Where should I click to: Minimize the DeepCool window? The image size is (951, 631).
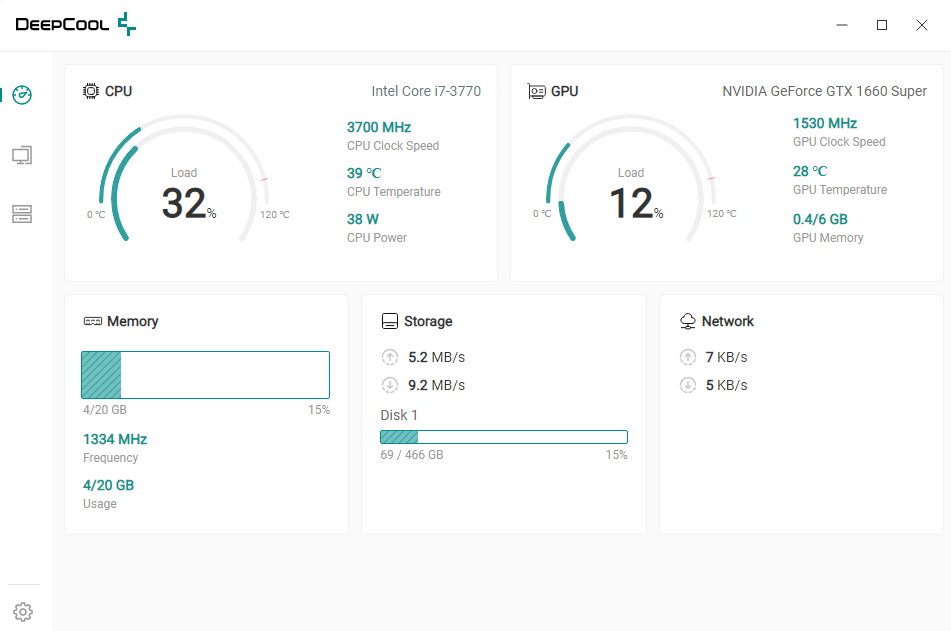(842, 25)
